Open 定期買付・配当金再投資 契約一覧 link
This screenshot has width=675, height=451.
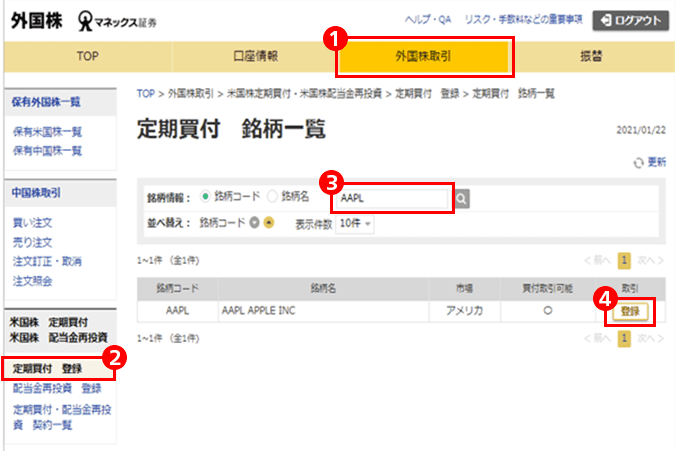[x=62, y=417]
